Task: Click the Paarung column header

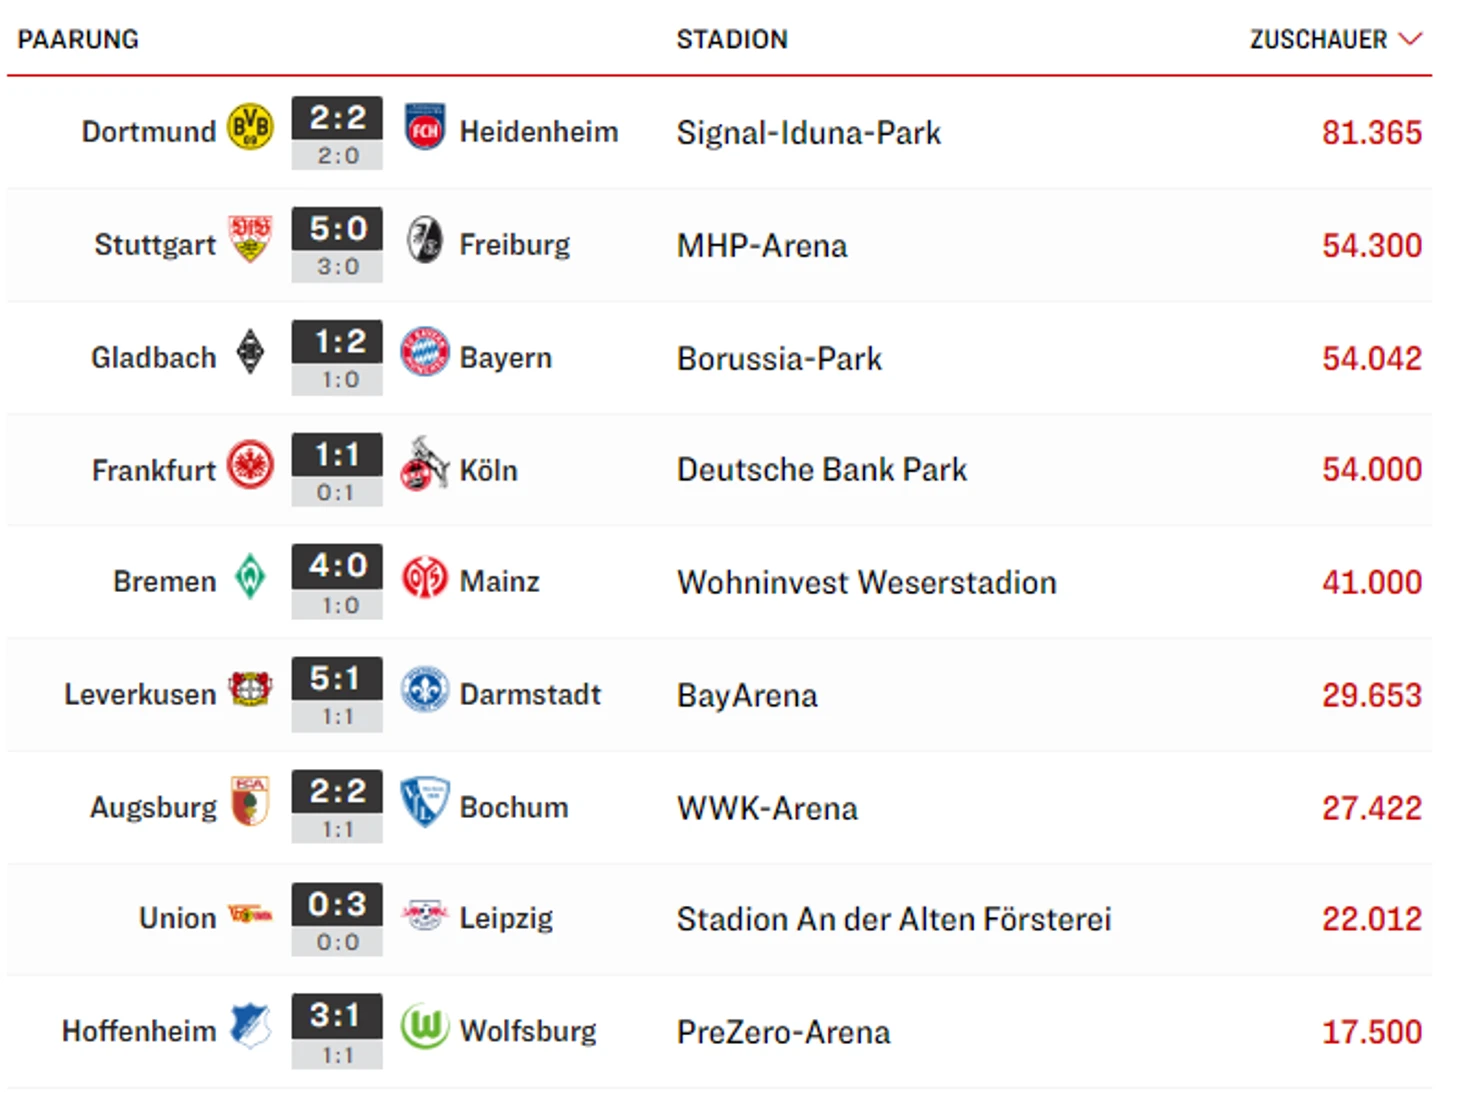Action: click(x=78, y=39)
